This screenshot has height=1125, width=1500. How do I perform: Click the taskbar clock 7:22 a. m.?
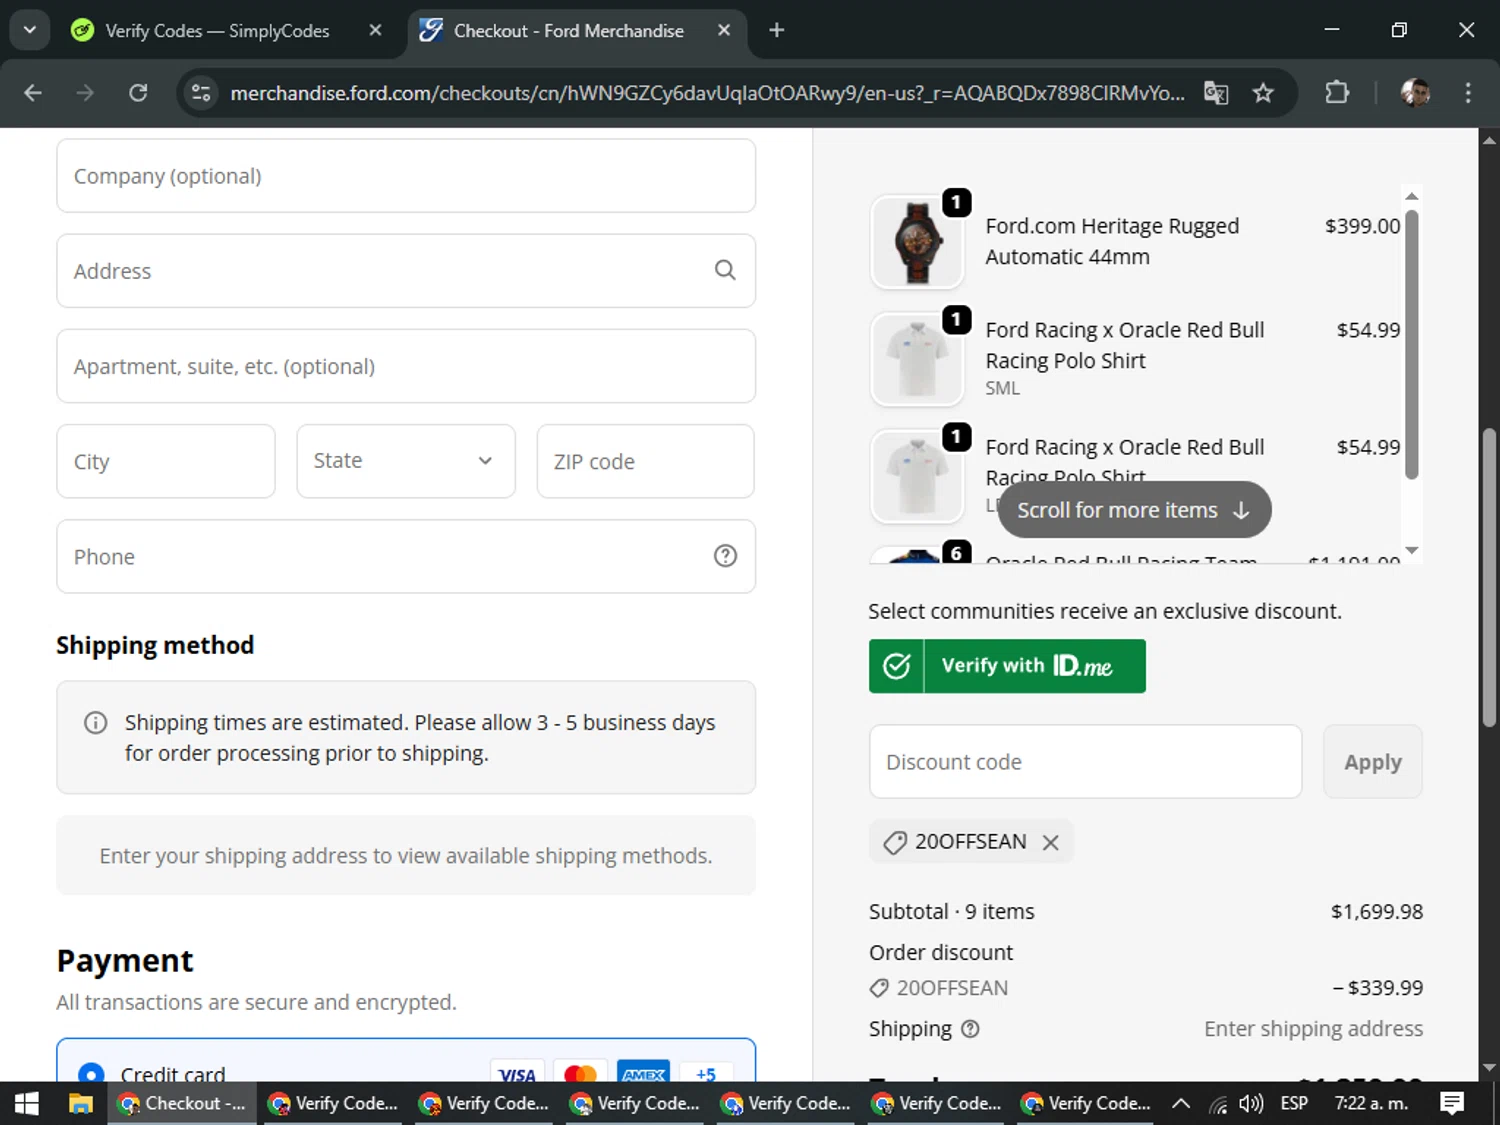(x=1371, y=1103)
